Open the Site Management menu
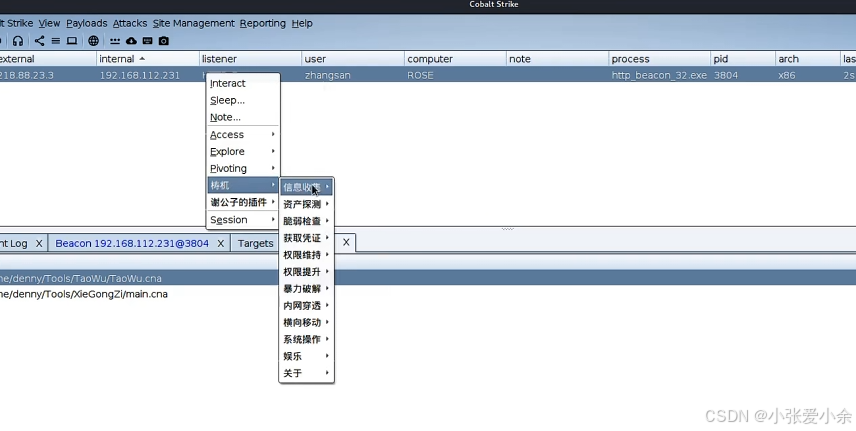Viewport: 856px width, 431px height. click(x=193, y=23)
